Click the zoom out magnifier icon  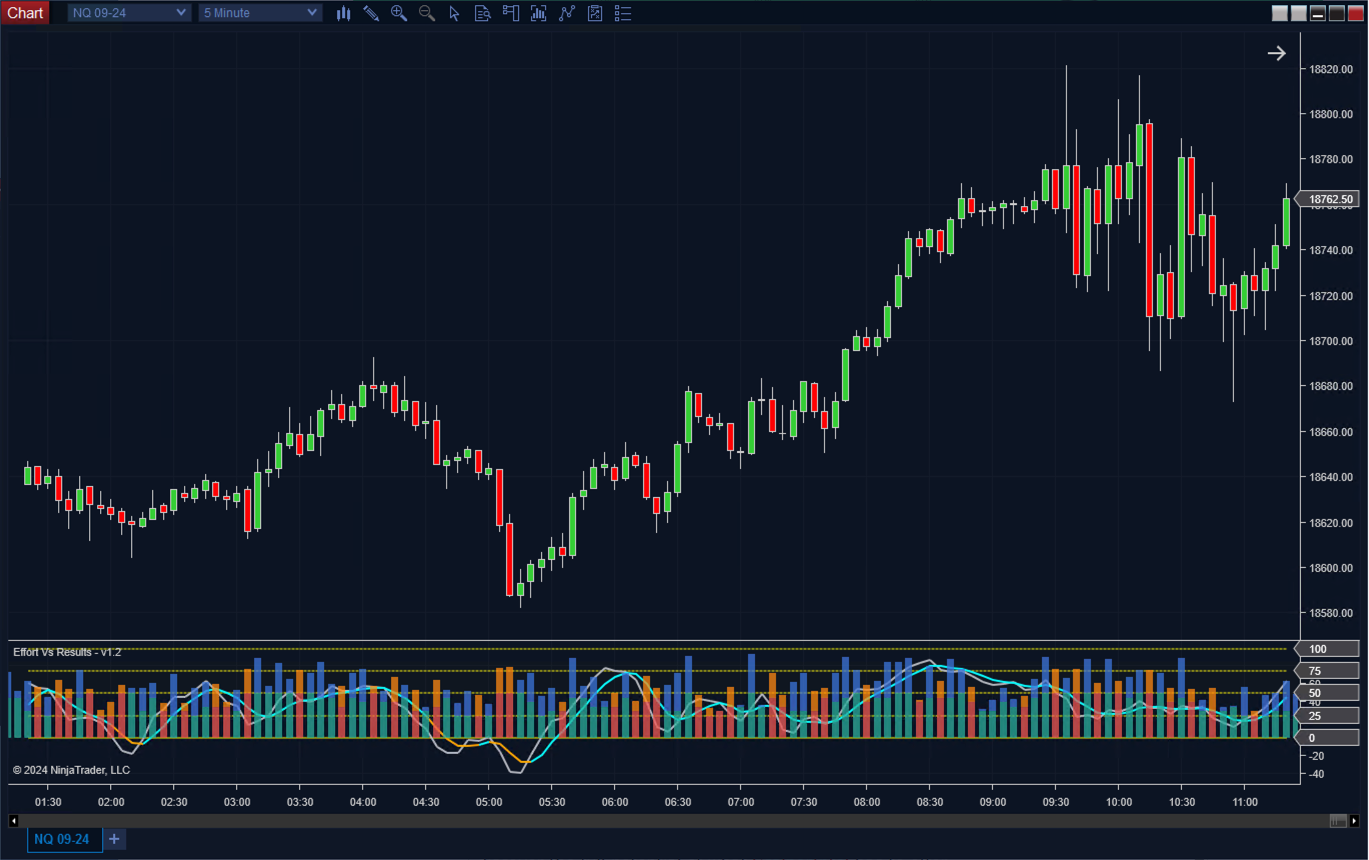click(x=427, y=13)
